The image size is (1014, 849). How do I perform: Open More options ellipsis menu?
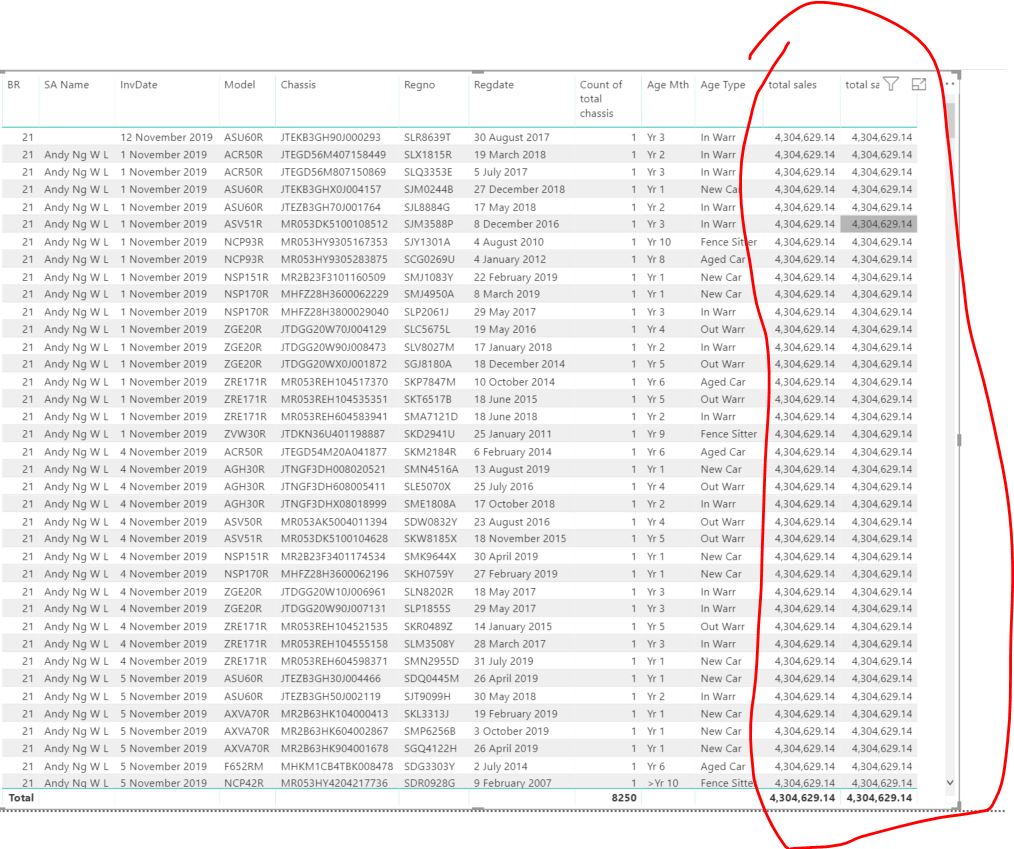pos(949,84)
